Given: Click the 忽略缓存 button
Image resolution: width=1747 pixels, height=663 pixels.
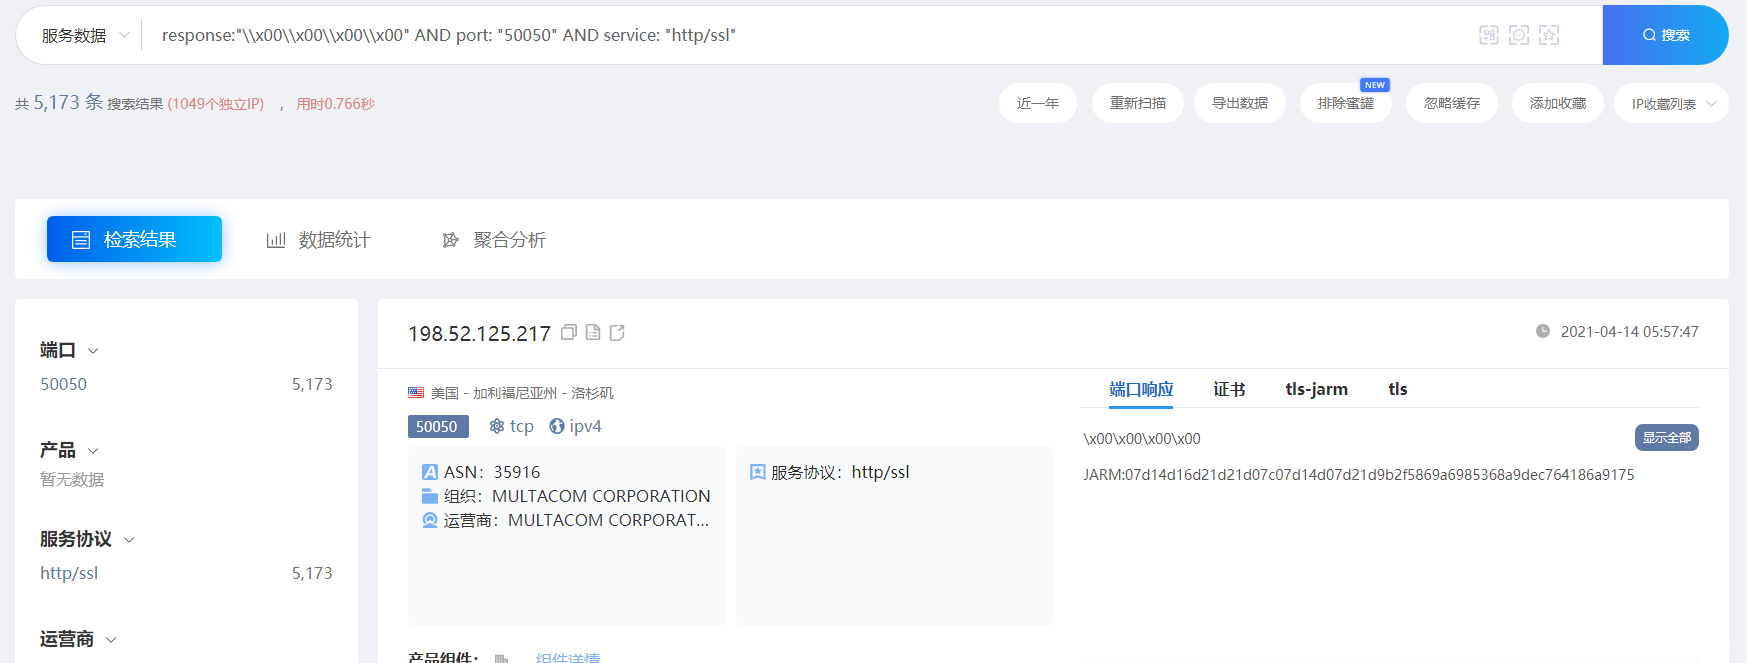Looking at the screenshot, I should (1451, 103).
